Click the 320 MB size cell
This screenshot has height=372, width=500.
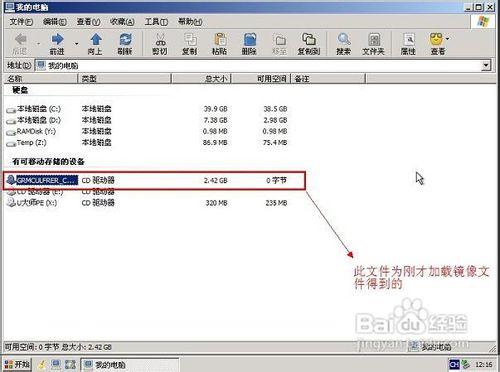(x=216, y=203)
